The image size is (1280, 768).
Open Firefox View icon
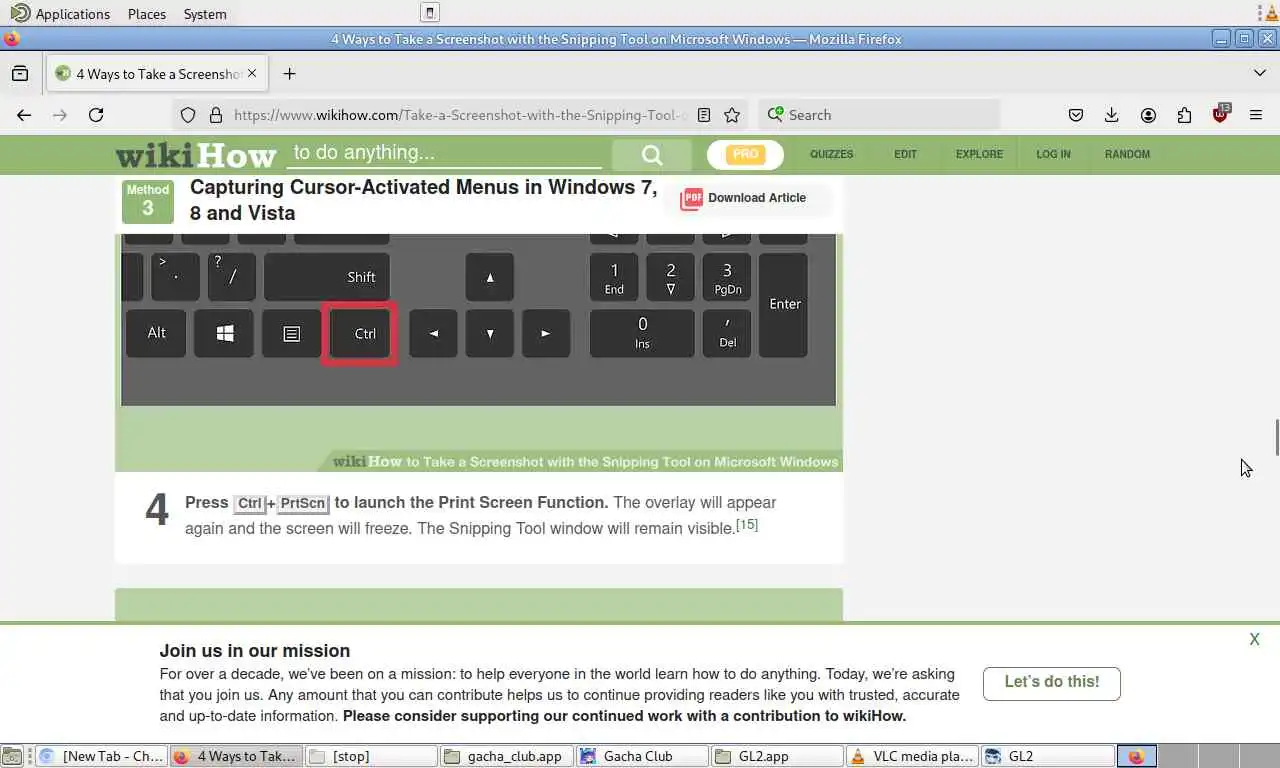[20, 73]
